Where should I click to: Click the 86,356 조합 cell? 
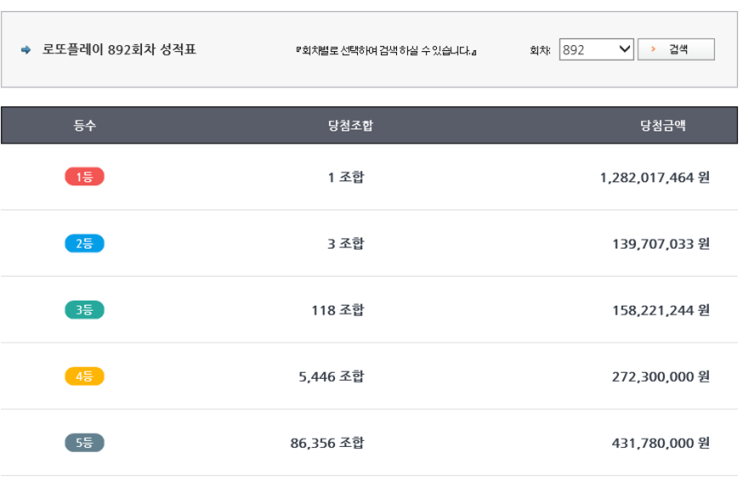click(327, 442)
